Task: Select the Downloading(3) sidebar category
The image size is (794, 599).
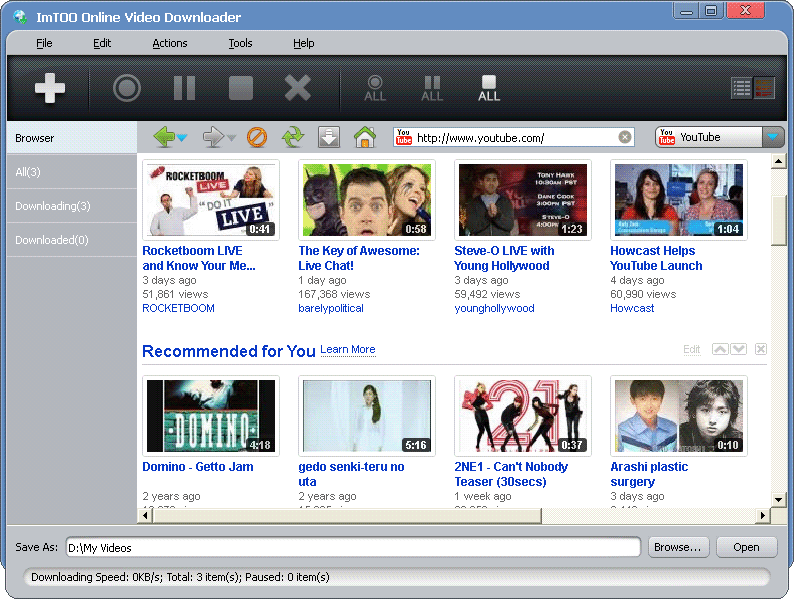Action: tap(53, 206)
